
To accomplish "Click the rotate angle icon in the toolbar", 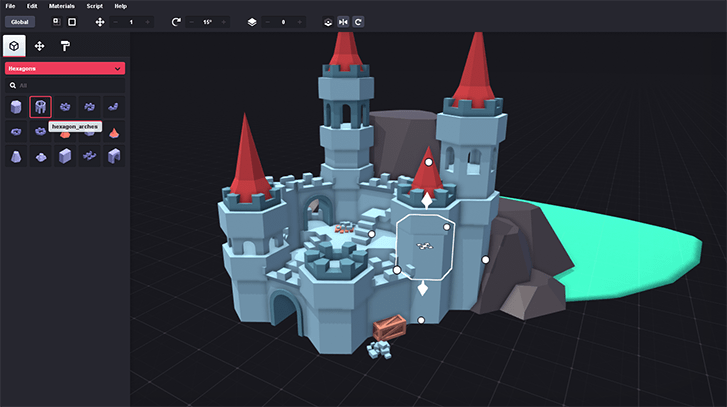I will click(177, 21).
